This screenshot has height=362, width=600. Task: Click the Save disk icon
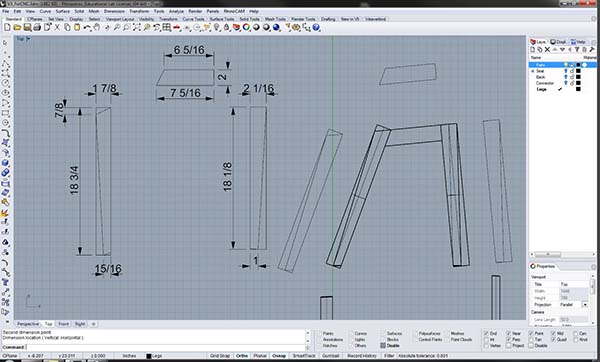(27, 28)
